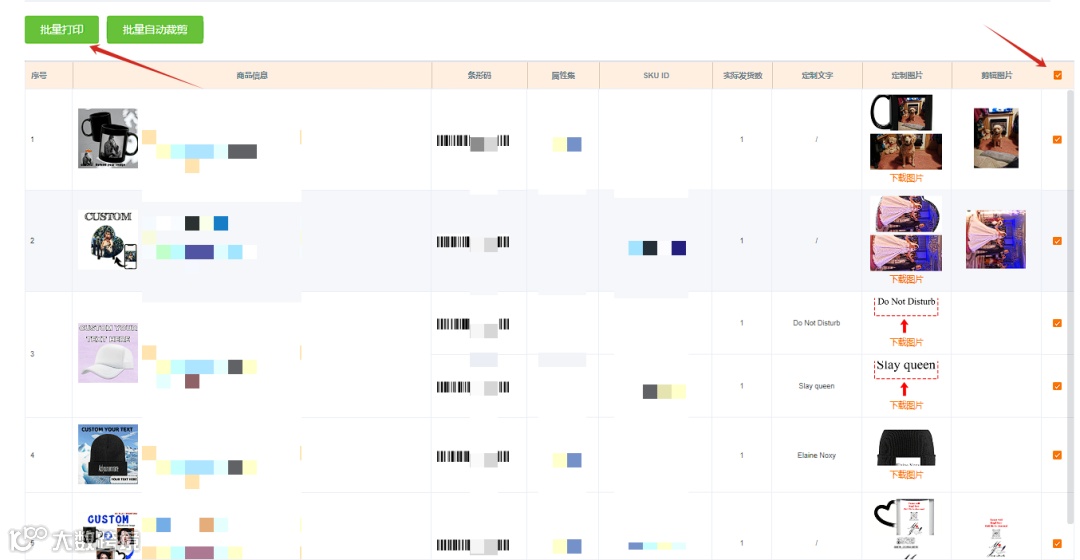Image resolution: width=1080 pixels, height=560 pixels.
Task: Open the black mugs product thumbnail in row 1
Action: 108,138
